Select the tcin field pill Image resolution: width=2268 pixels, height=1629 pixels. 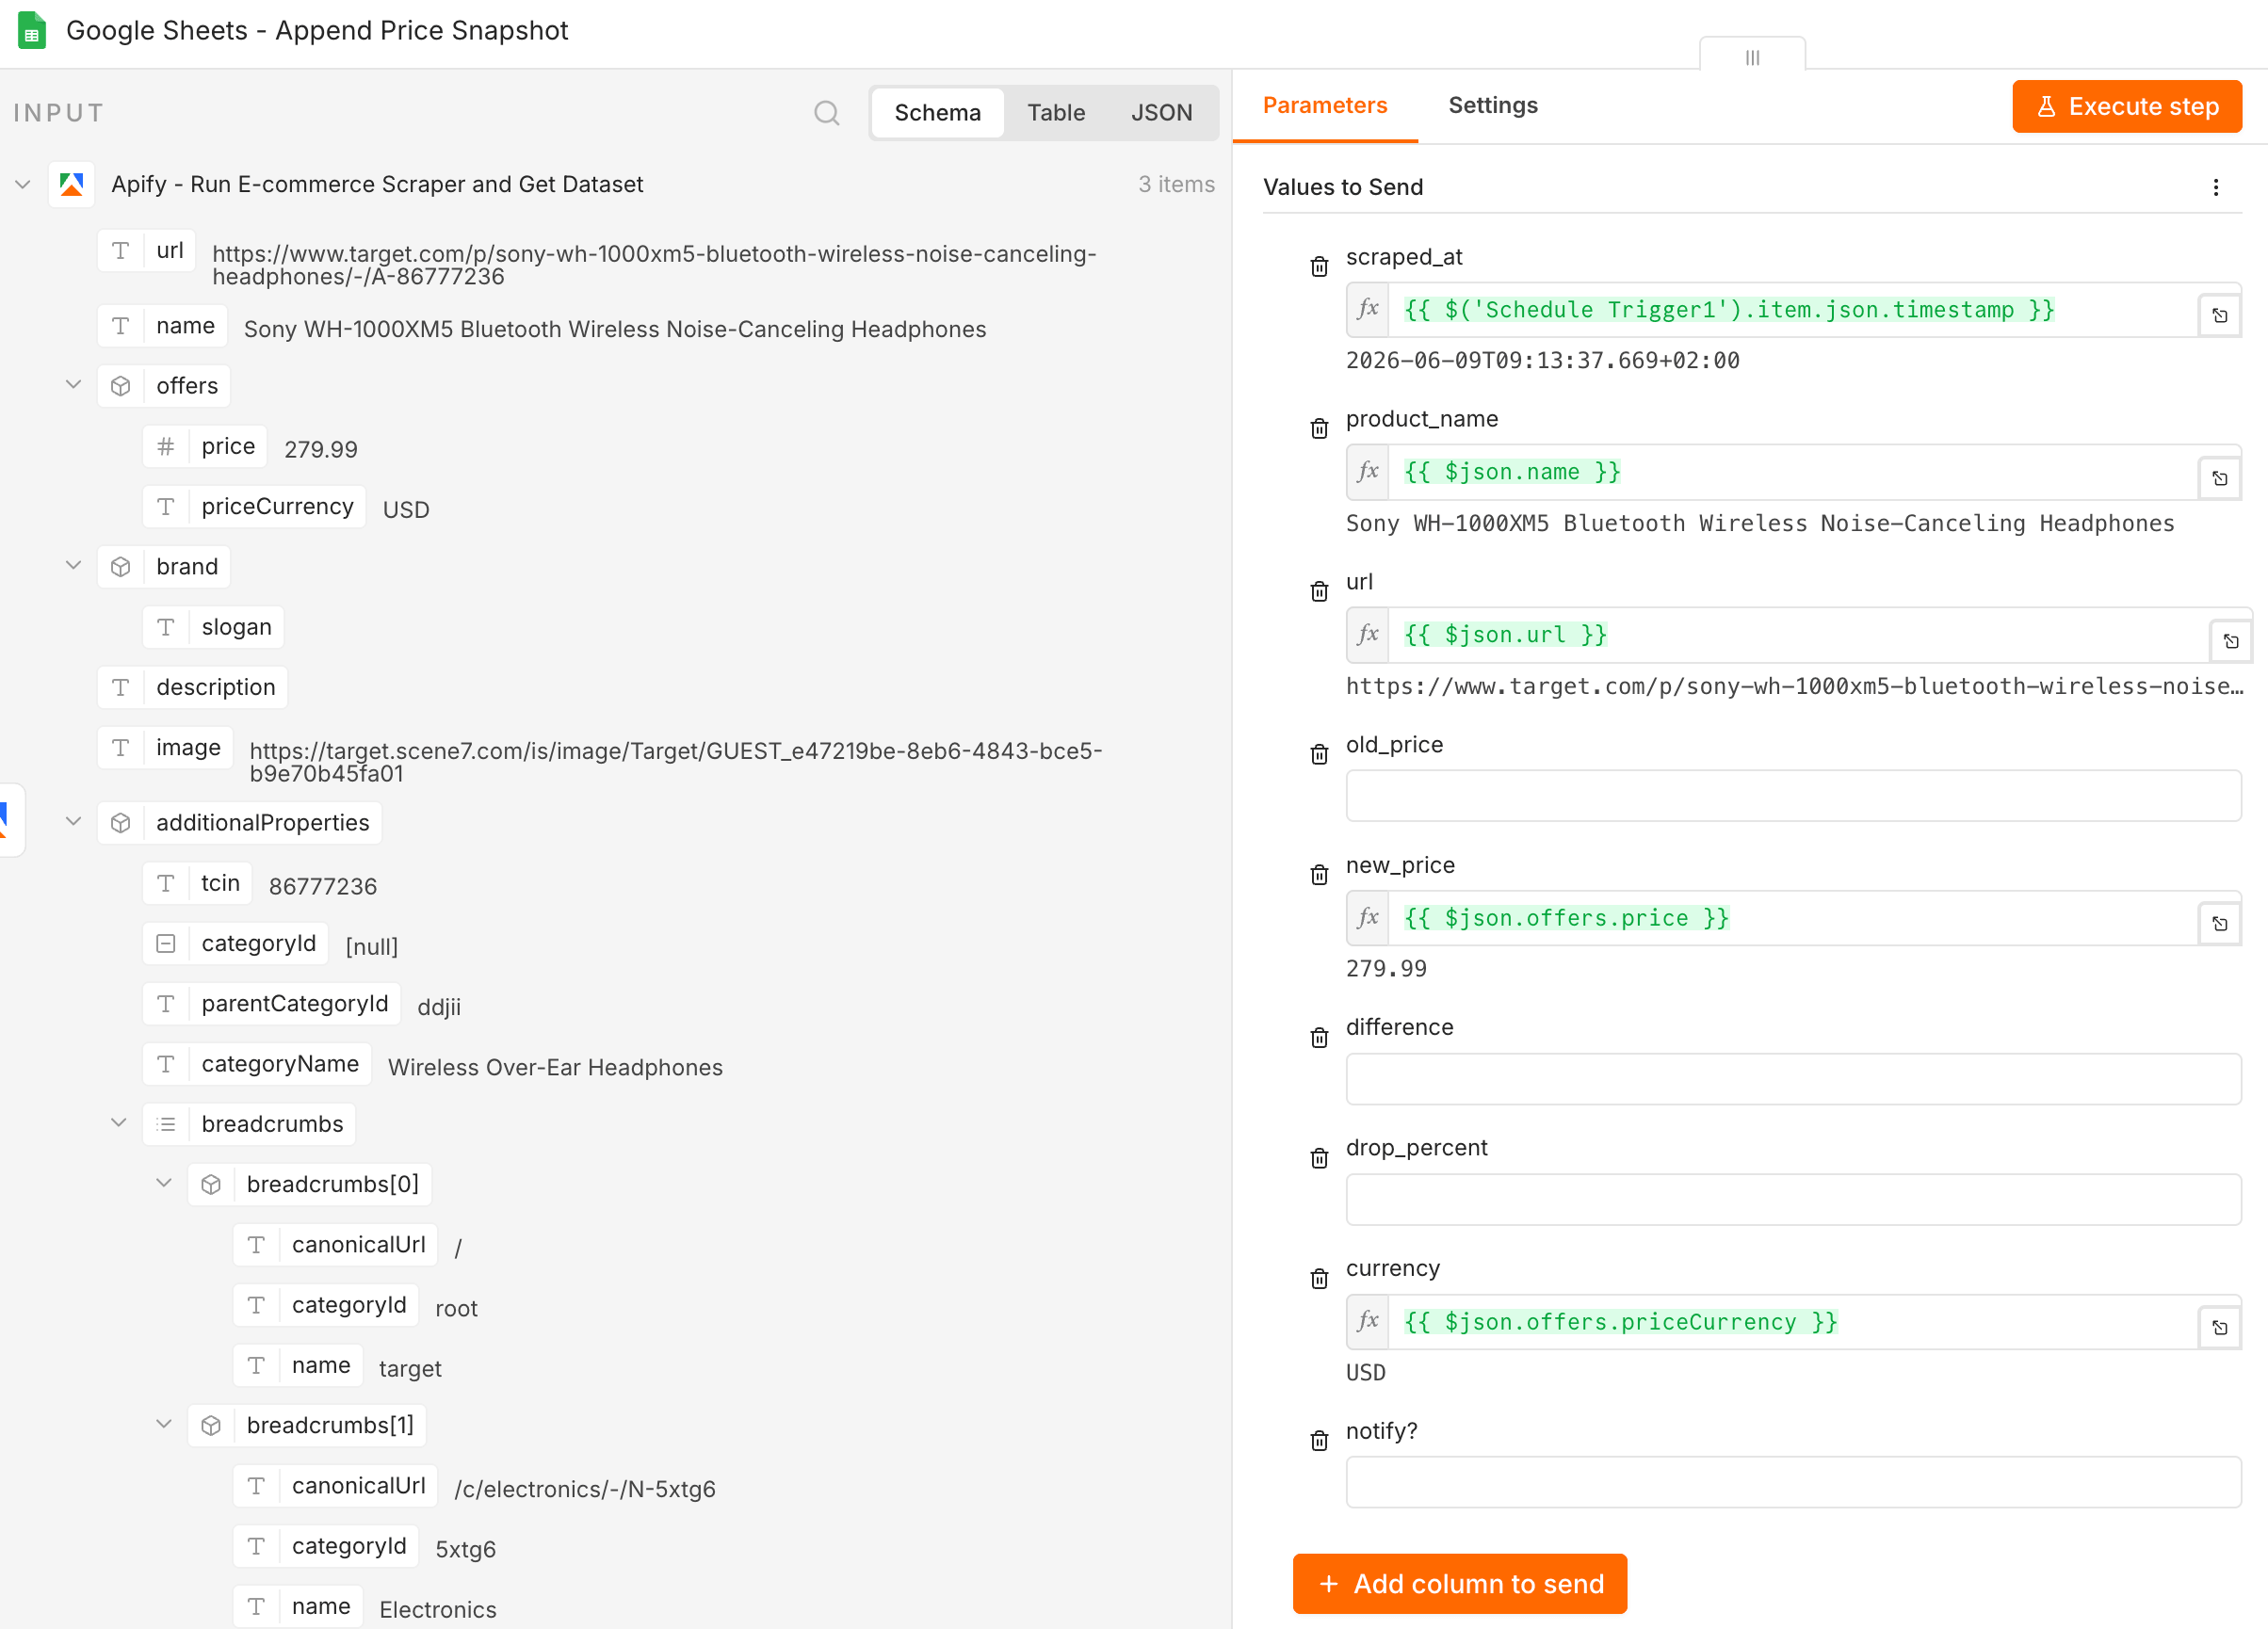click(197, 883)
